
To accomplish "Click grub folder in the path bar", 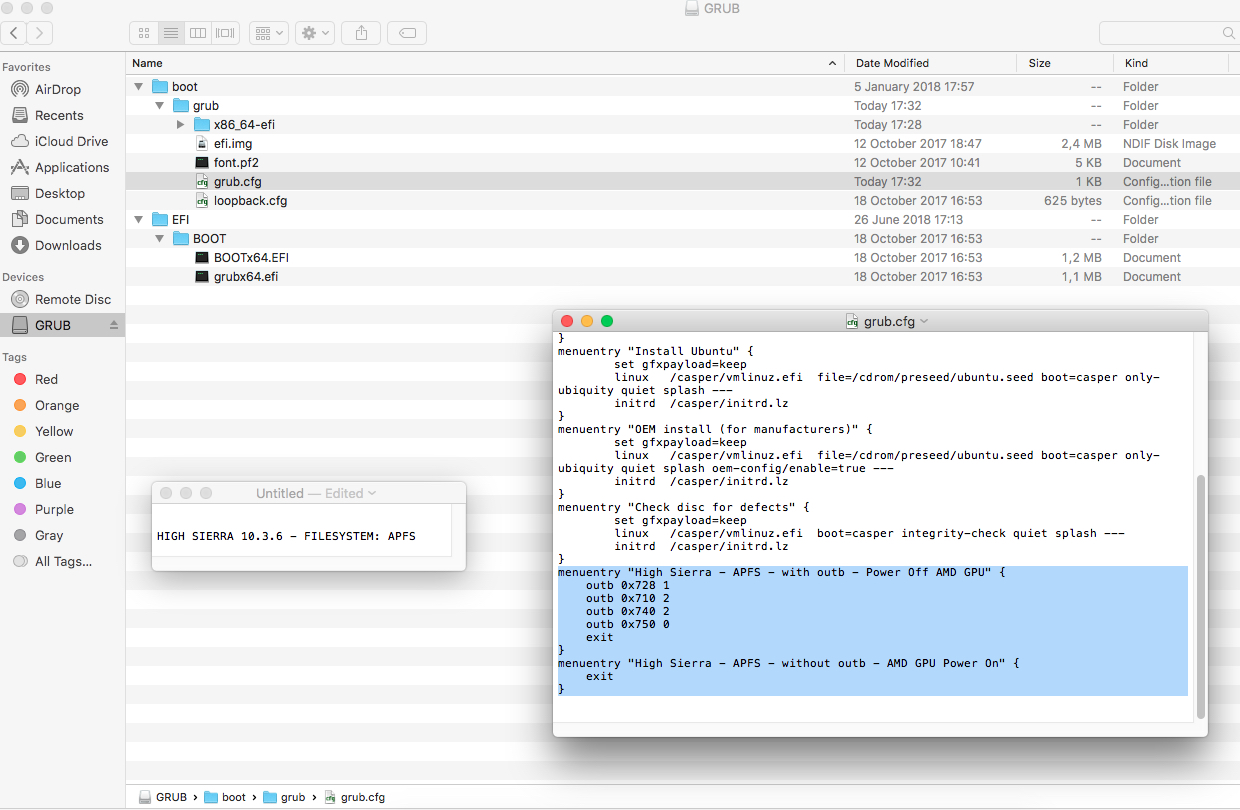I will [285, 797].
